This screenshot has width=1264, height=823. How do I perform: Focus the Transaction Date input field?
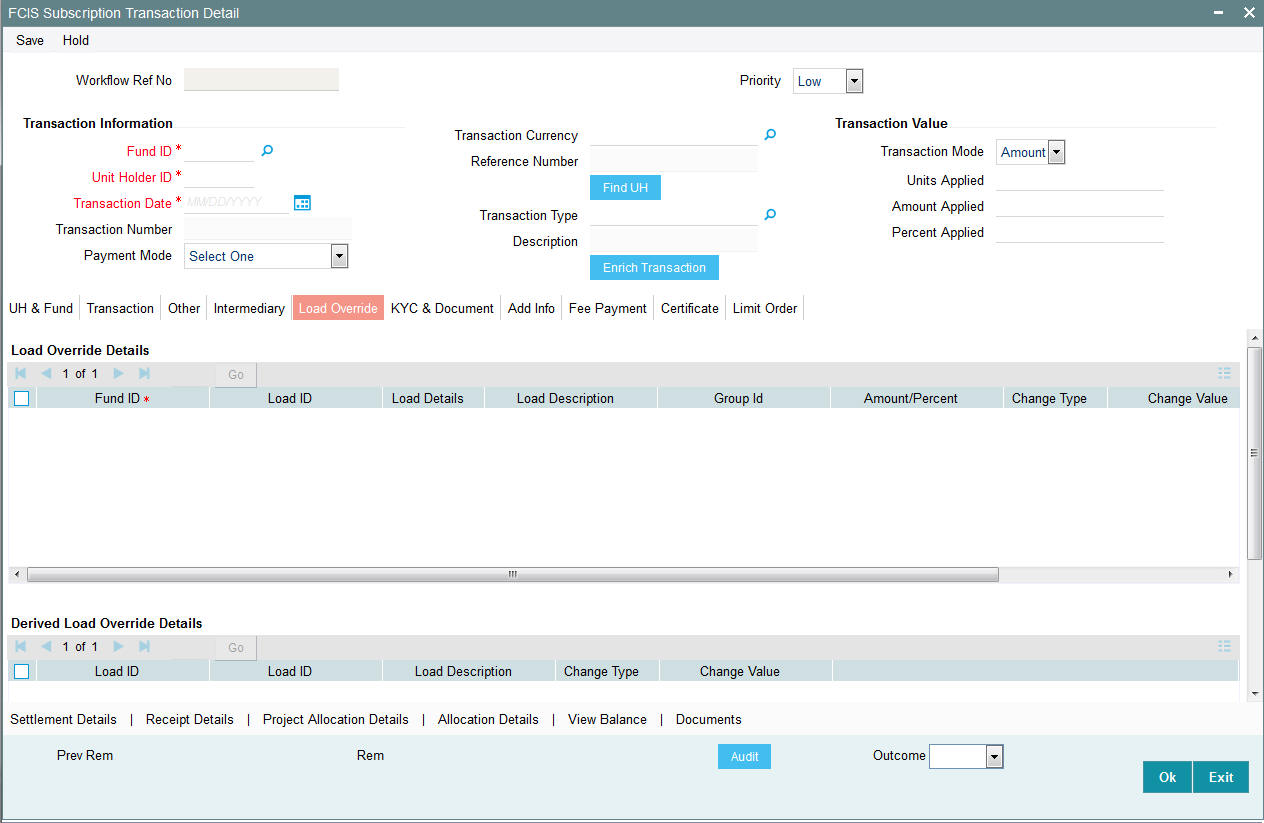[237, 203]
